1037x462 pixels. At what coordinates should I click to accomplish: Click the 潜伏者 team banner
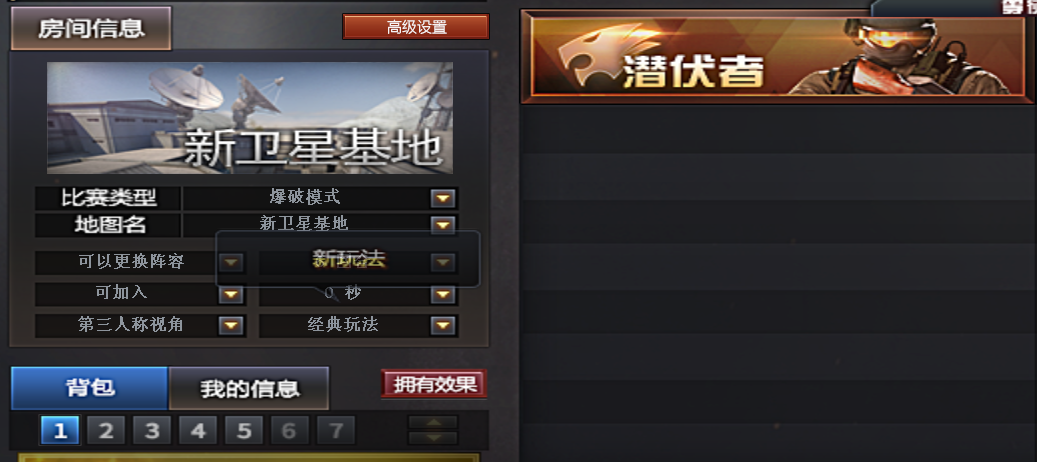tap(777, 57)
